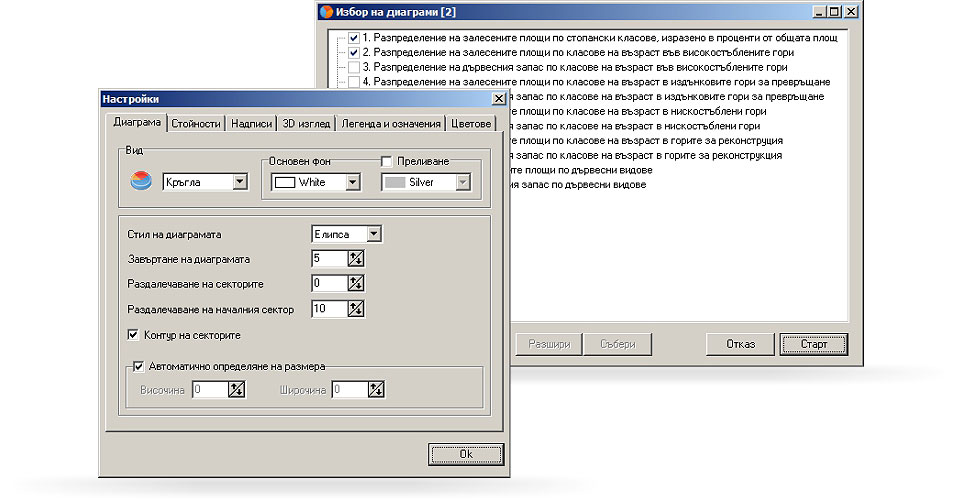Click the app icon in the chart selection title bar
957x500 pixels.
tap(323, 12)
